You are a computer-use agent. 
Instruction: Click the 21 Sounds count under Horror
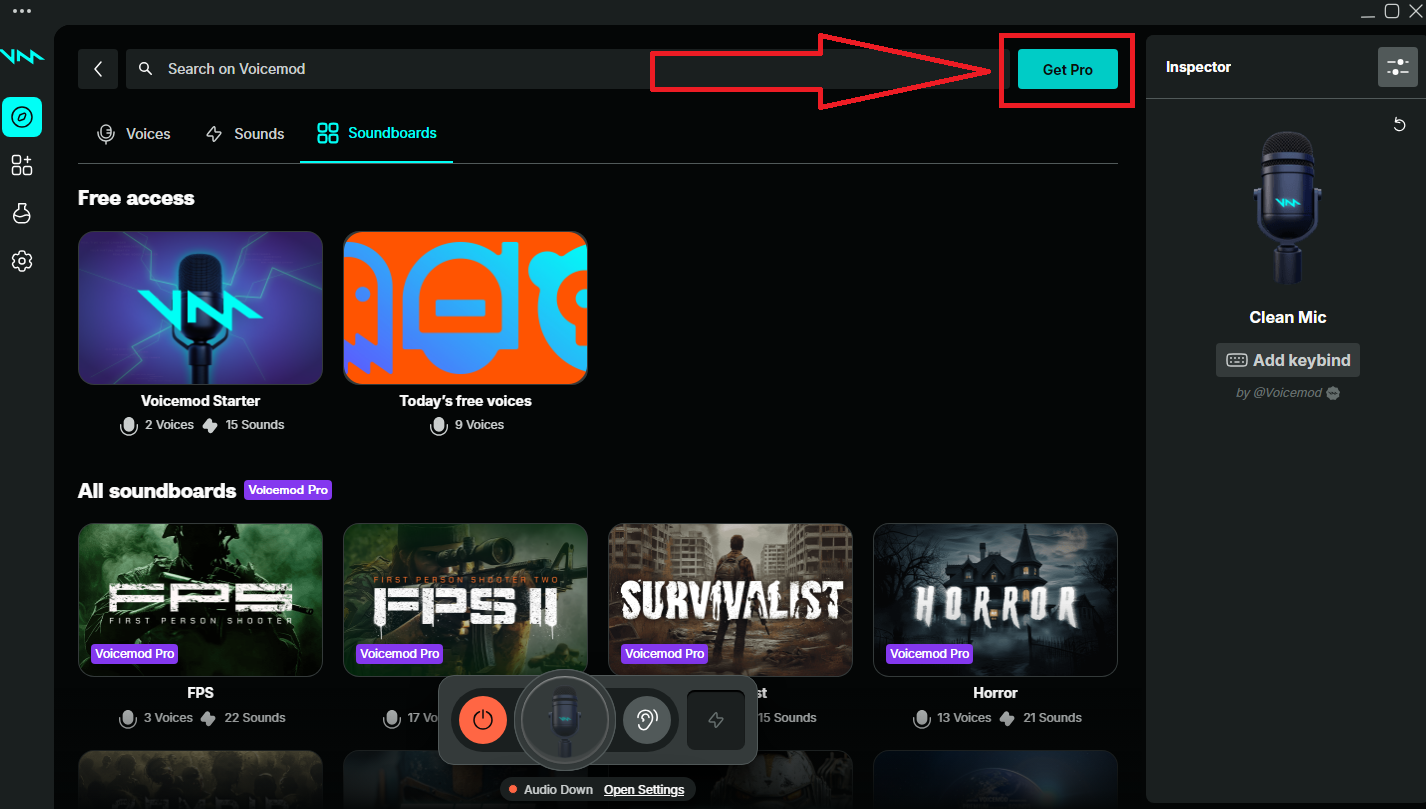pyautogui.click(x=1040, y=718)
